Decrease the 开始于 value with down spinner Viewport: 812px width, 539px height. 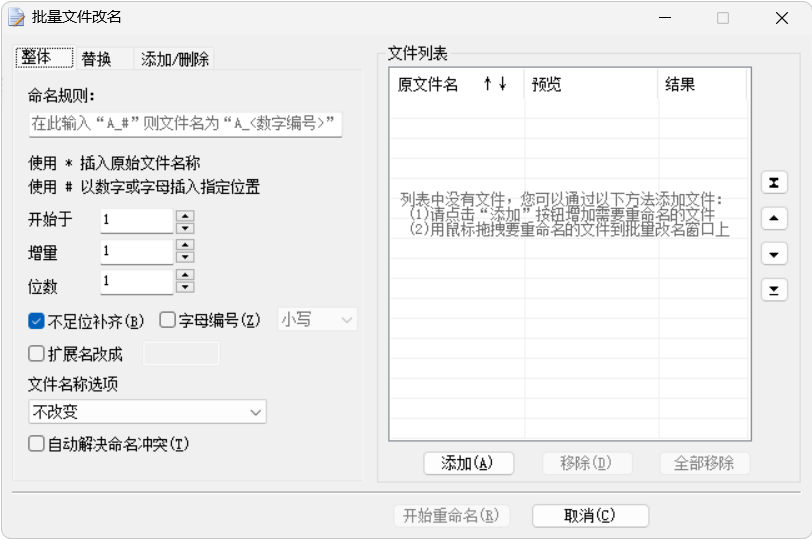(x=185, y=228)
